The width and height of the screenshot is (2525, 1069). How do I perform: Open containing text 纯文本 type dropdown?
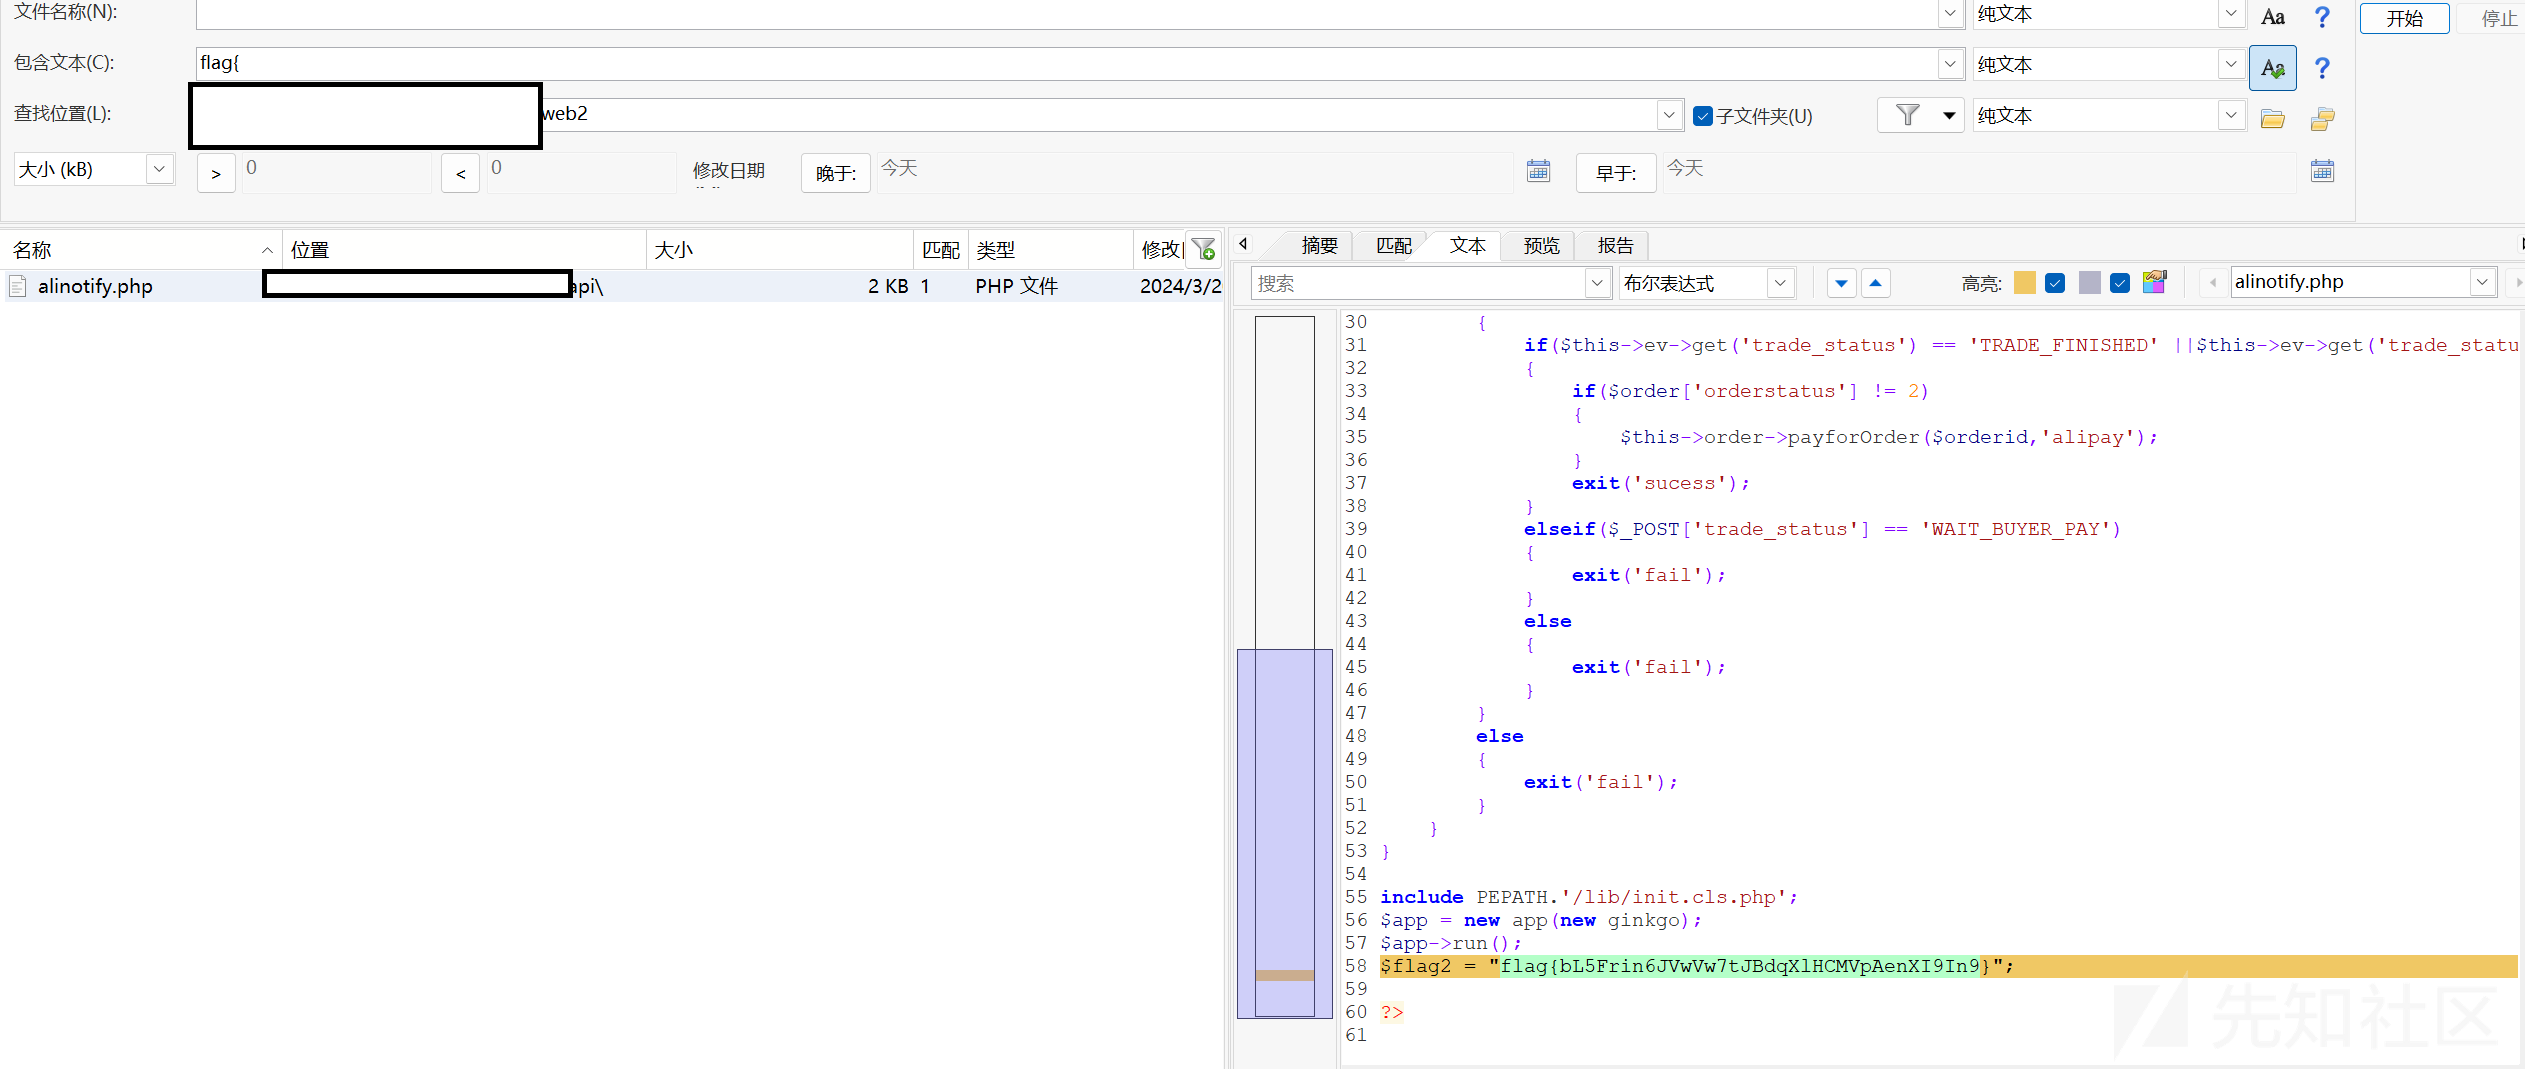tap(2231, 64)
